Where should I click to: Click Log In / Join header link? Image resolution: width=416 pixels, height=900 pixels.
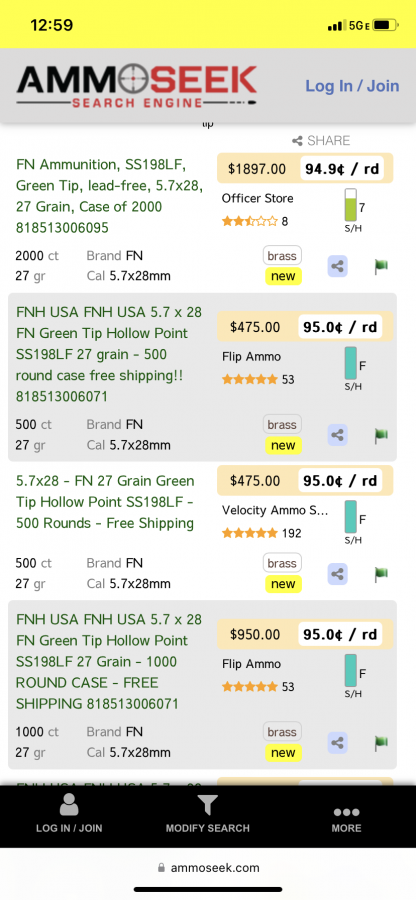click(352, 86)
